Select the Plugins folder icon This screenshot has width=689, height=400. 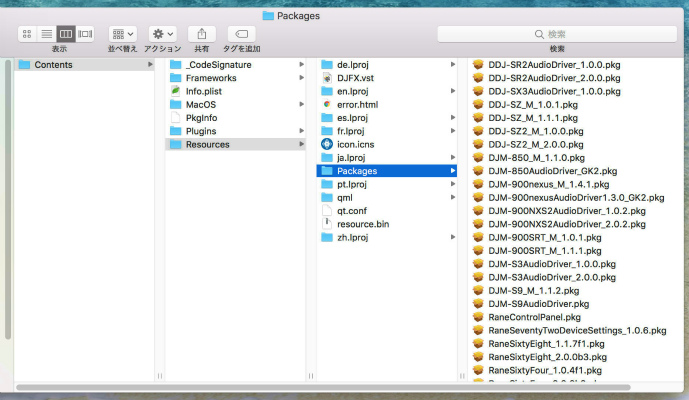[176, 131]
